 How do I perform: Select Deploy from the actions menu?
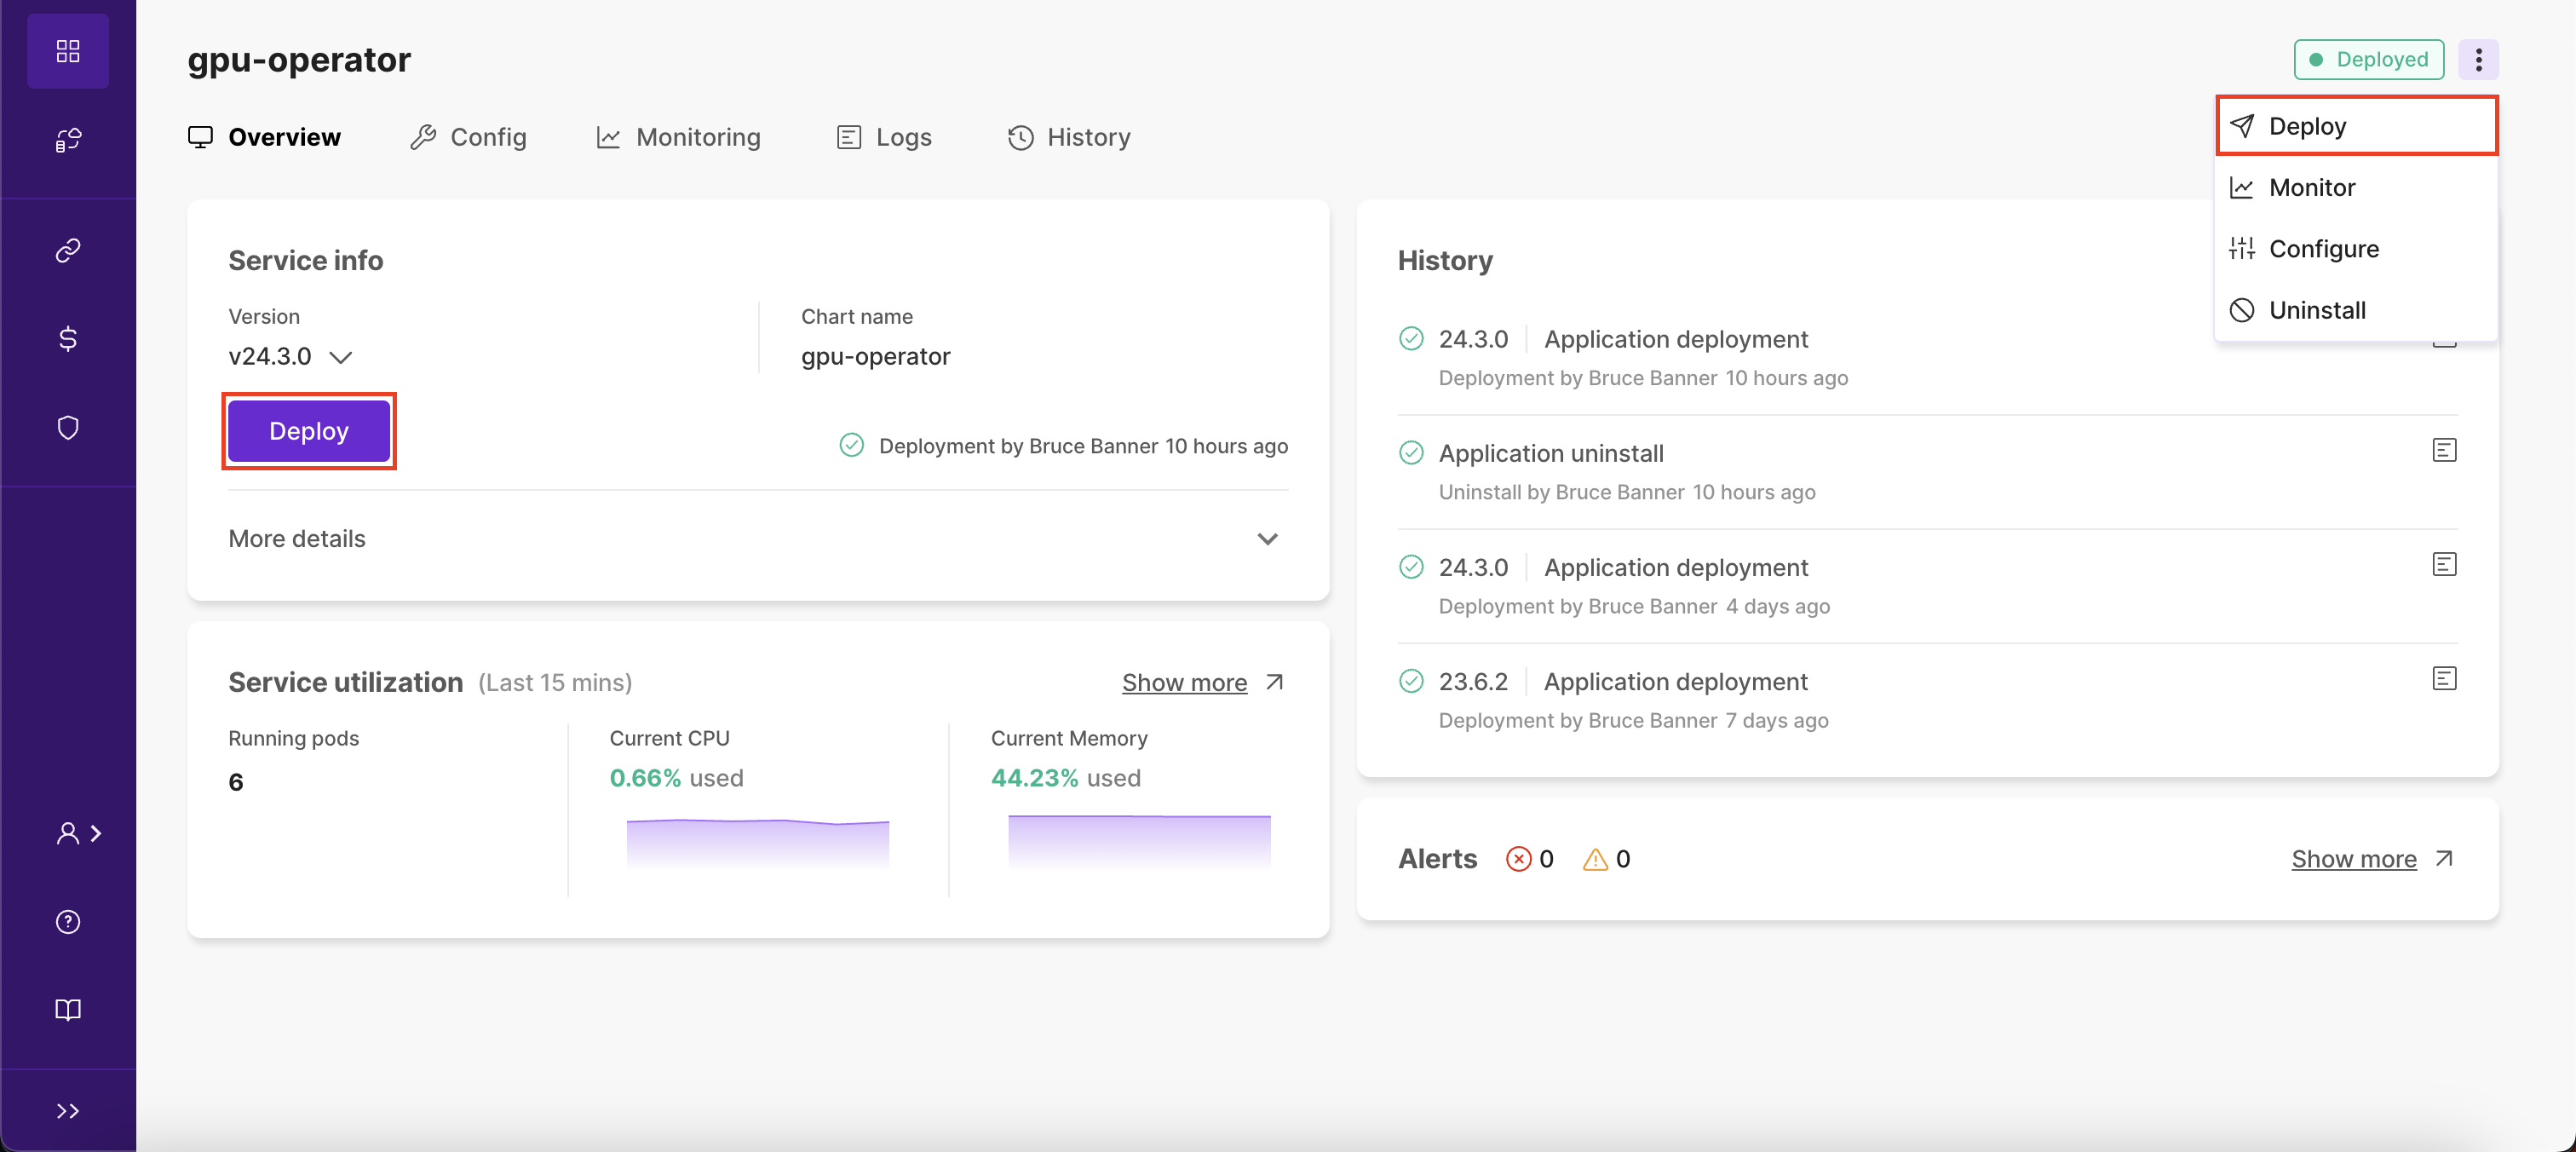pyautogui.click(x=2356, y=126)
